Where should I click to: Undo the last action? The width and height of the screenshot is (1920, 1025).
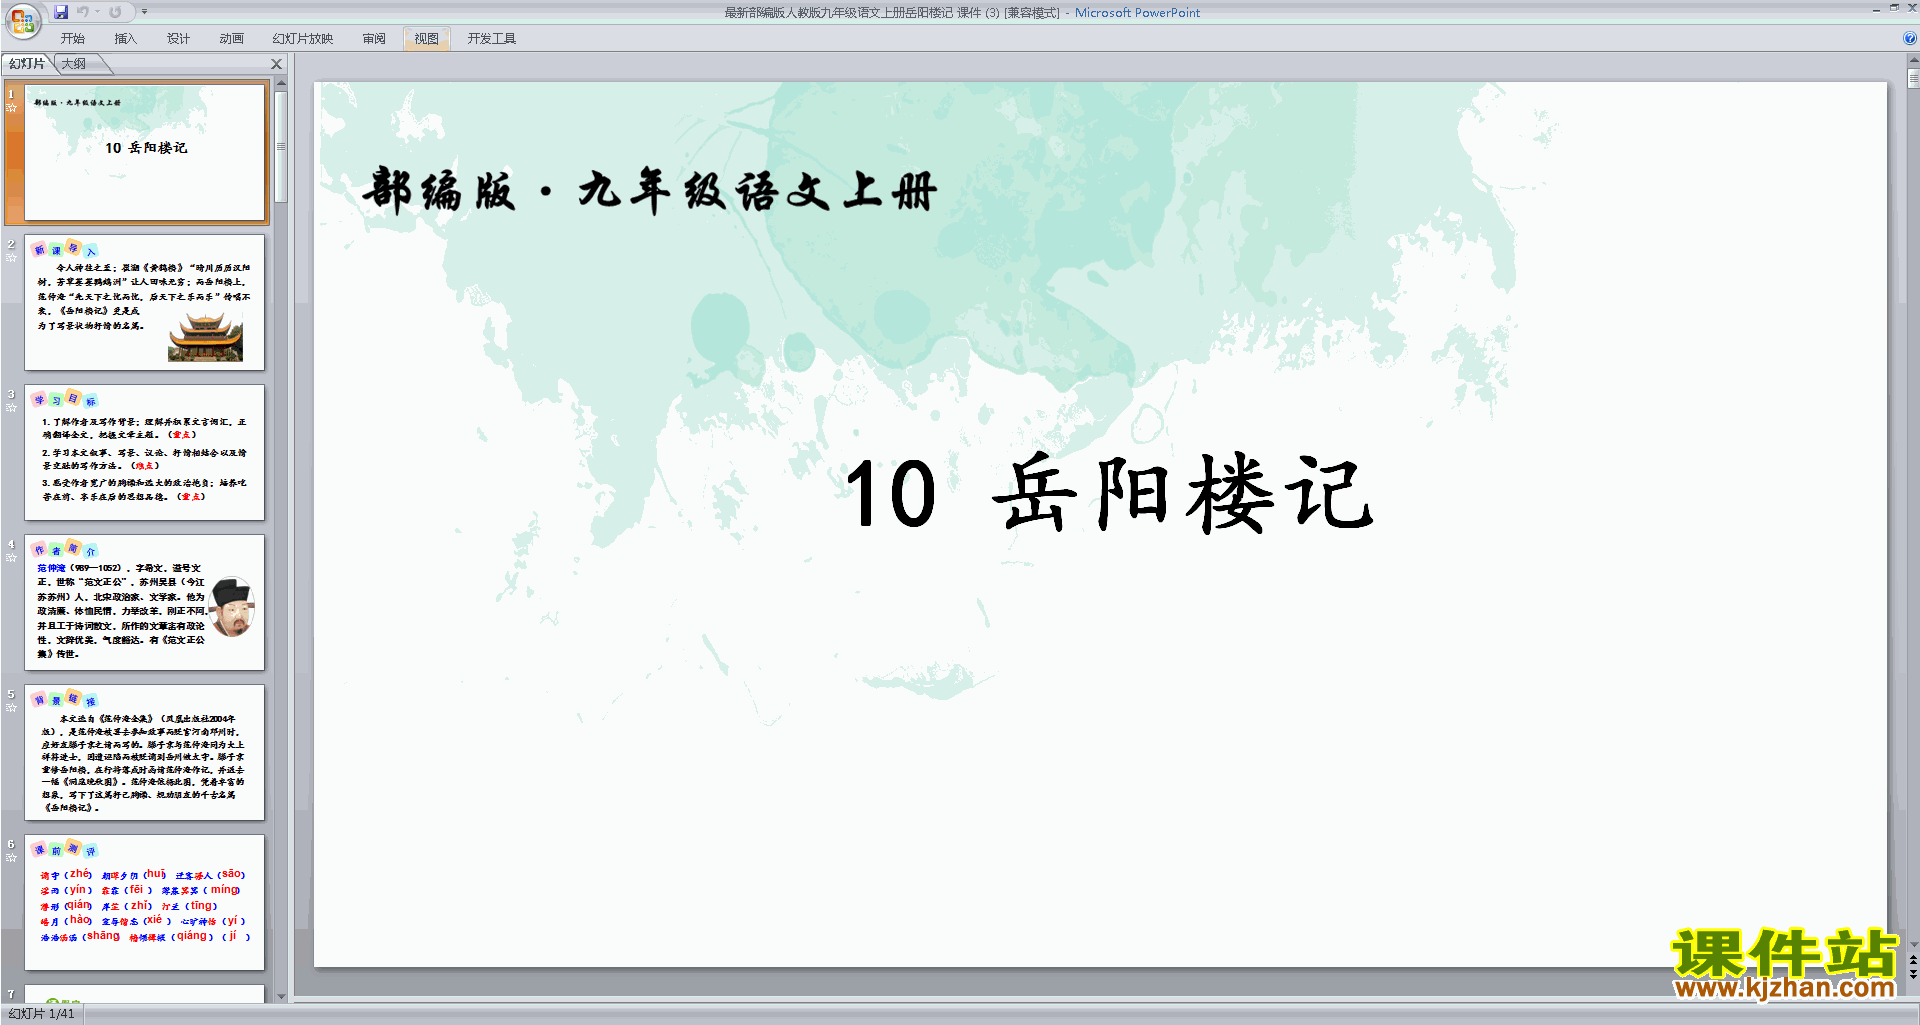(x=83, y=12)
